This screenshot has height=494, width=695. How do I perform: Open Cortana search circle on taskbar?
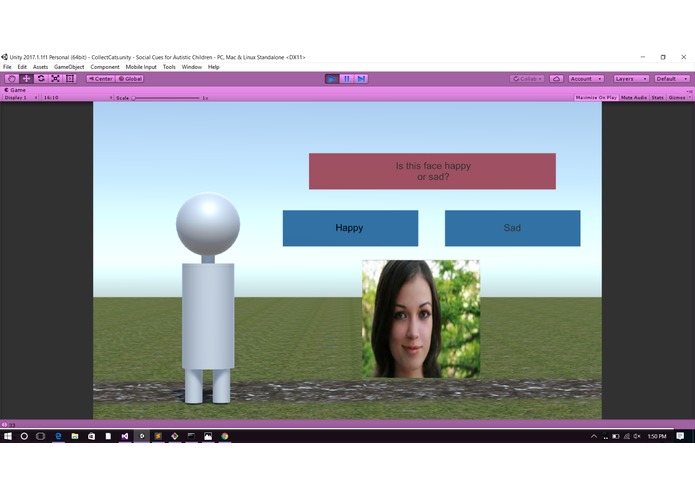point(24,436)
